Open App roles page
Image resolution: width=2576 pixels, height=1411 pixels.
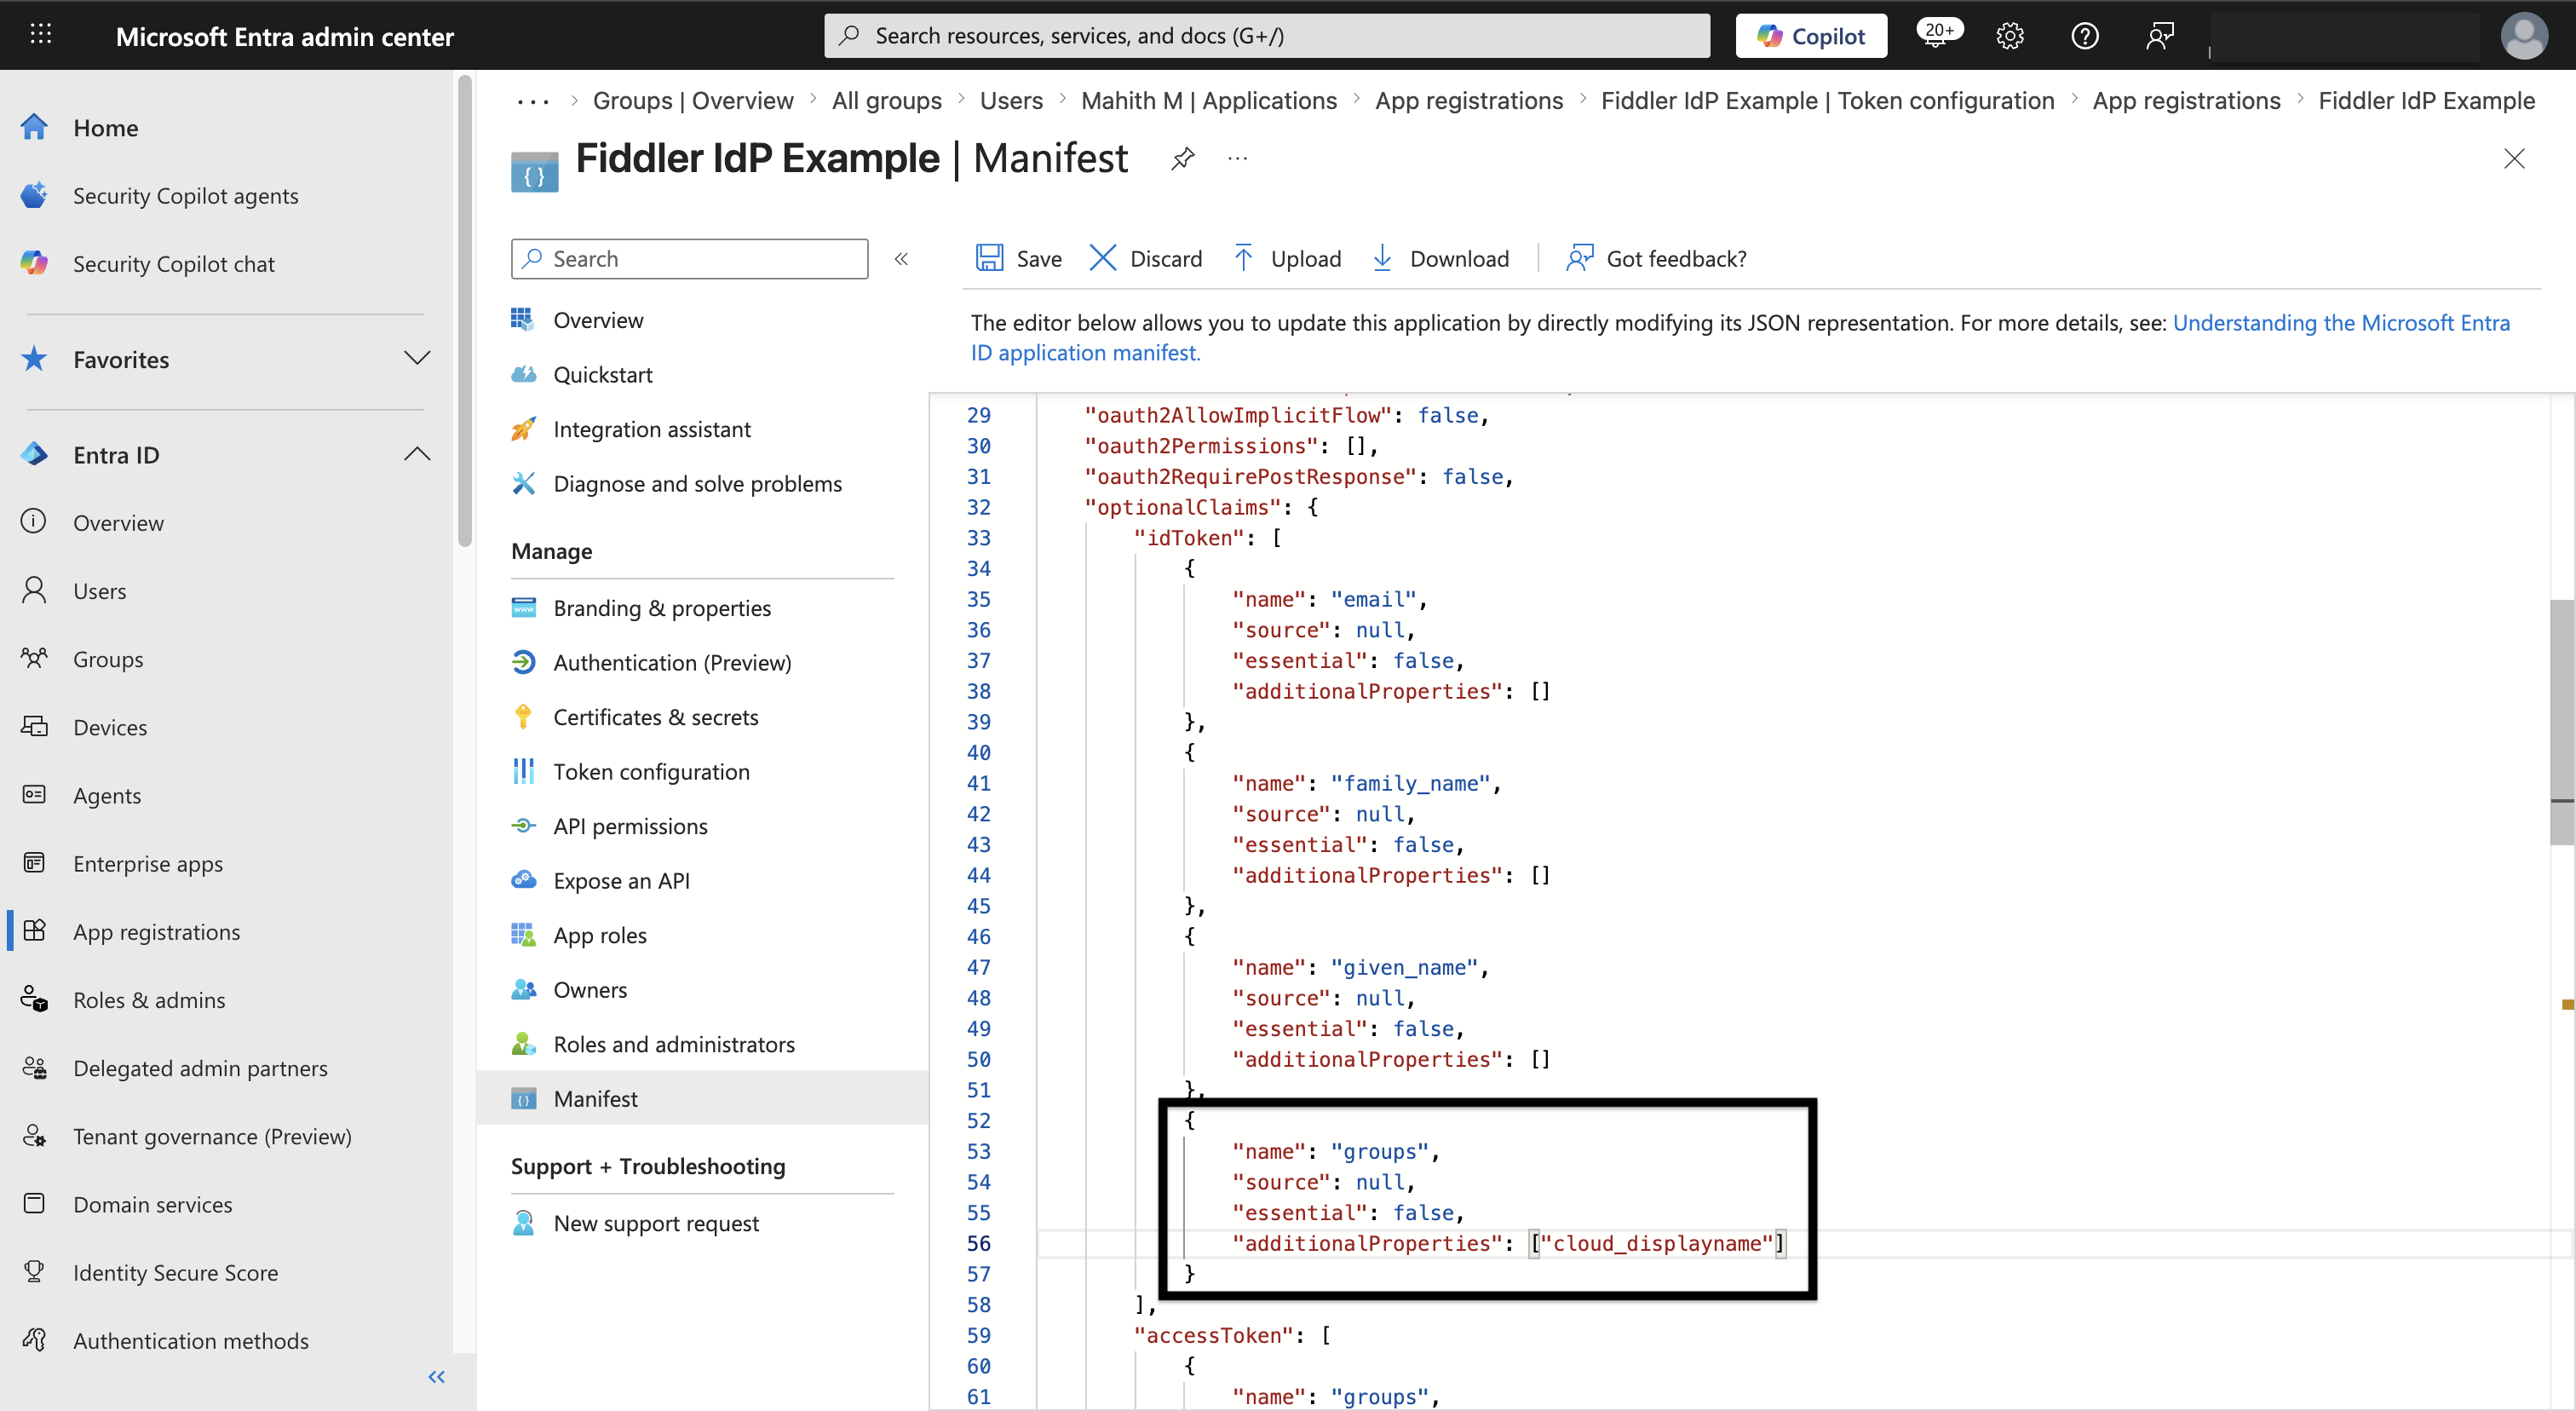click(600, 936)
